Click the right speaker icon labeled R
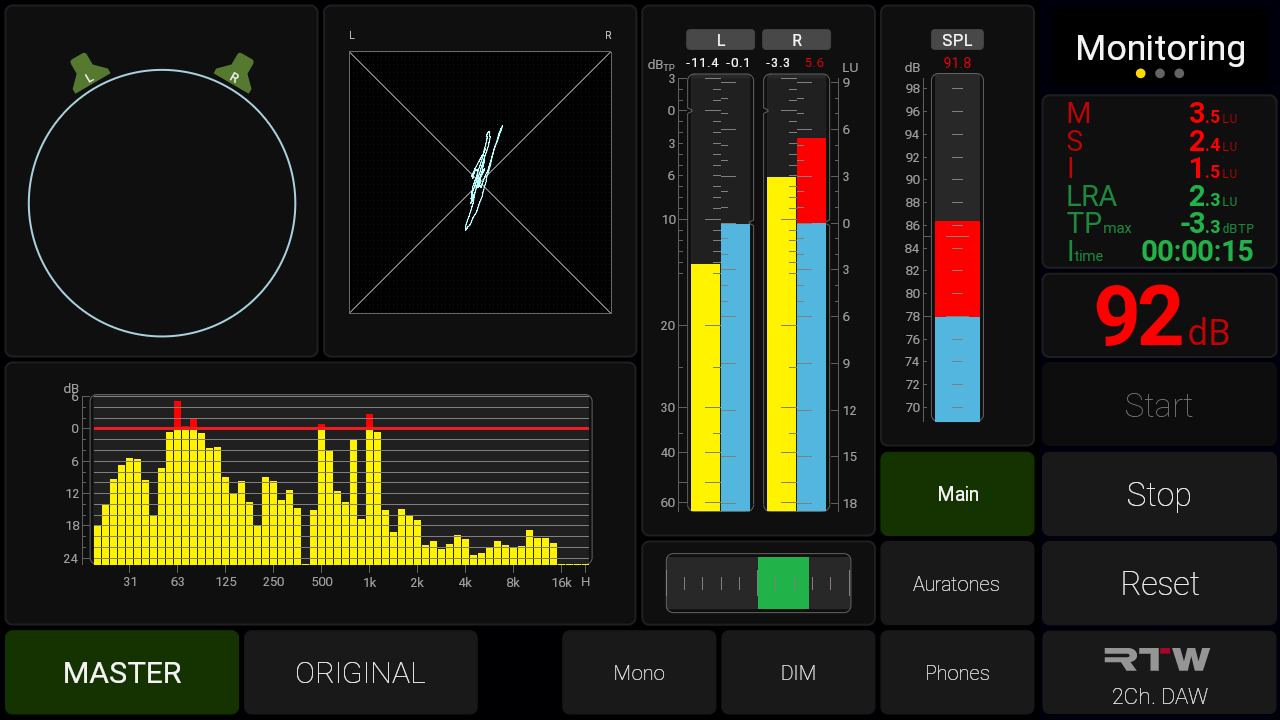This screenshot has height=720, width=1280. [234, 75]
